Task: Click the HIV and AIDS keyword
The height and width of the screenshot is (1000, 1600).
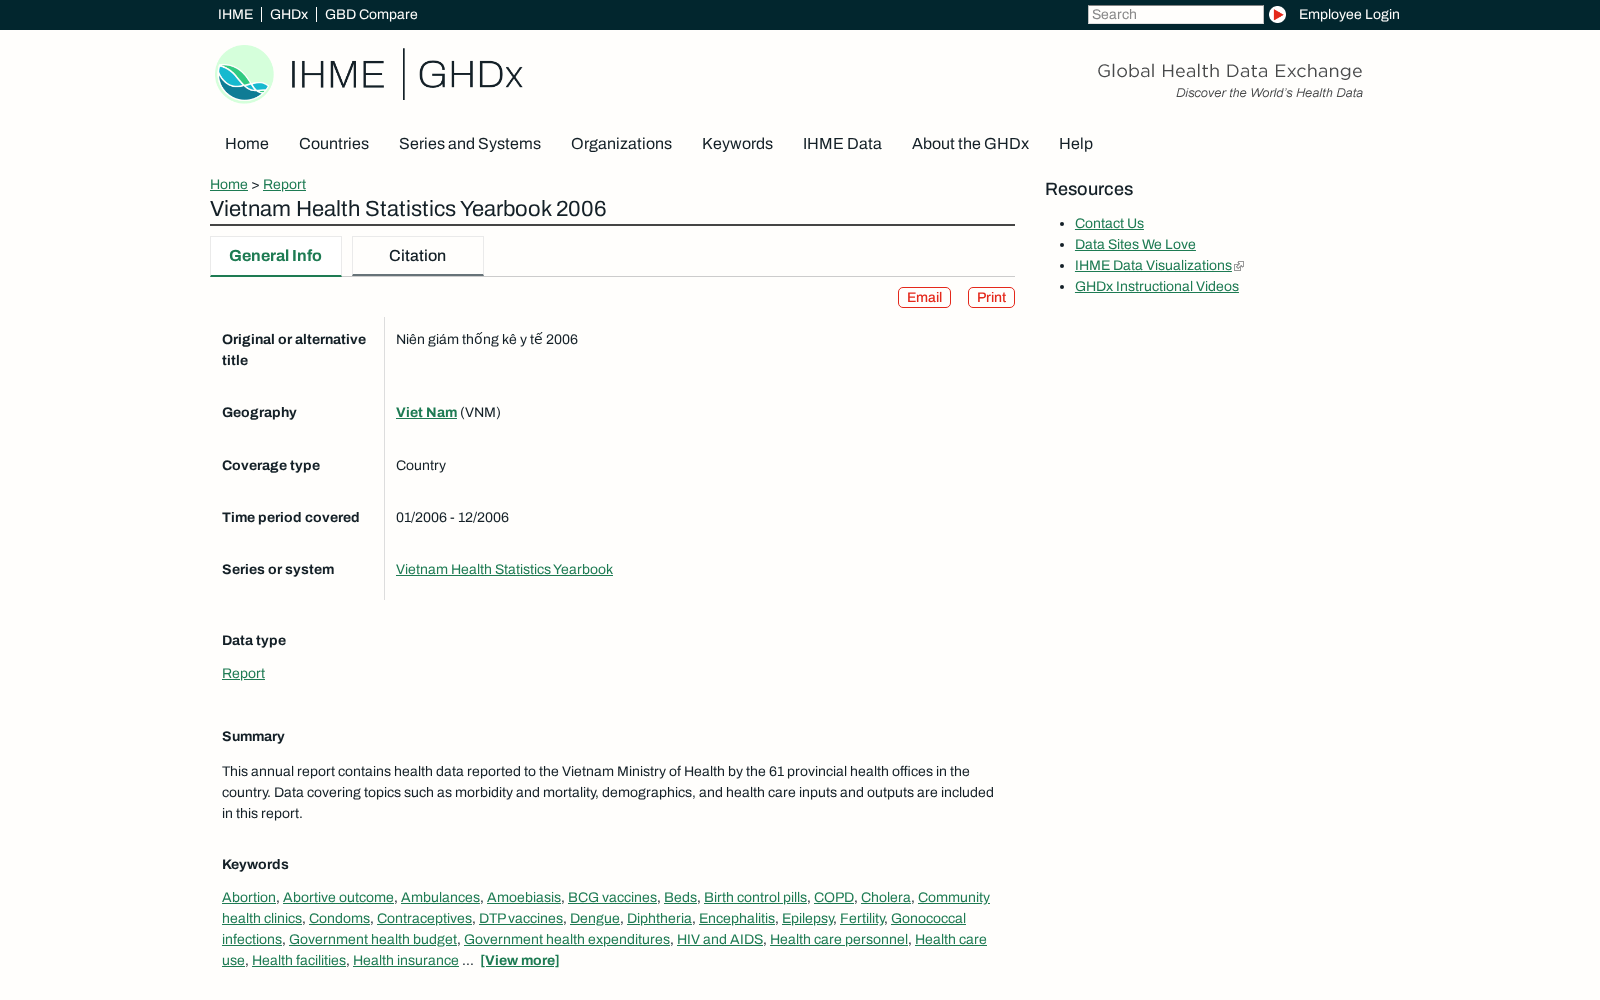Action: click(720, 940)
